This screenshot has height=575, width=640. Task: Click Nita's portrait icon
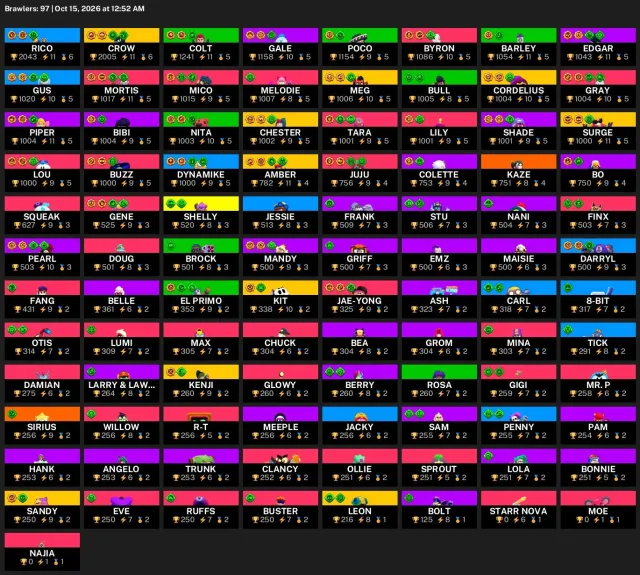(201, 122)
